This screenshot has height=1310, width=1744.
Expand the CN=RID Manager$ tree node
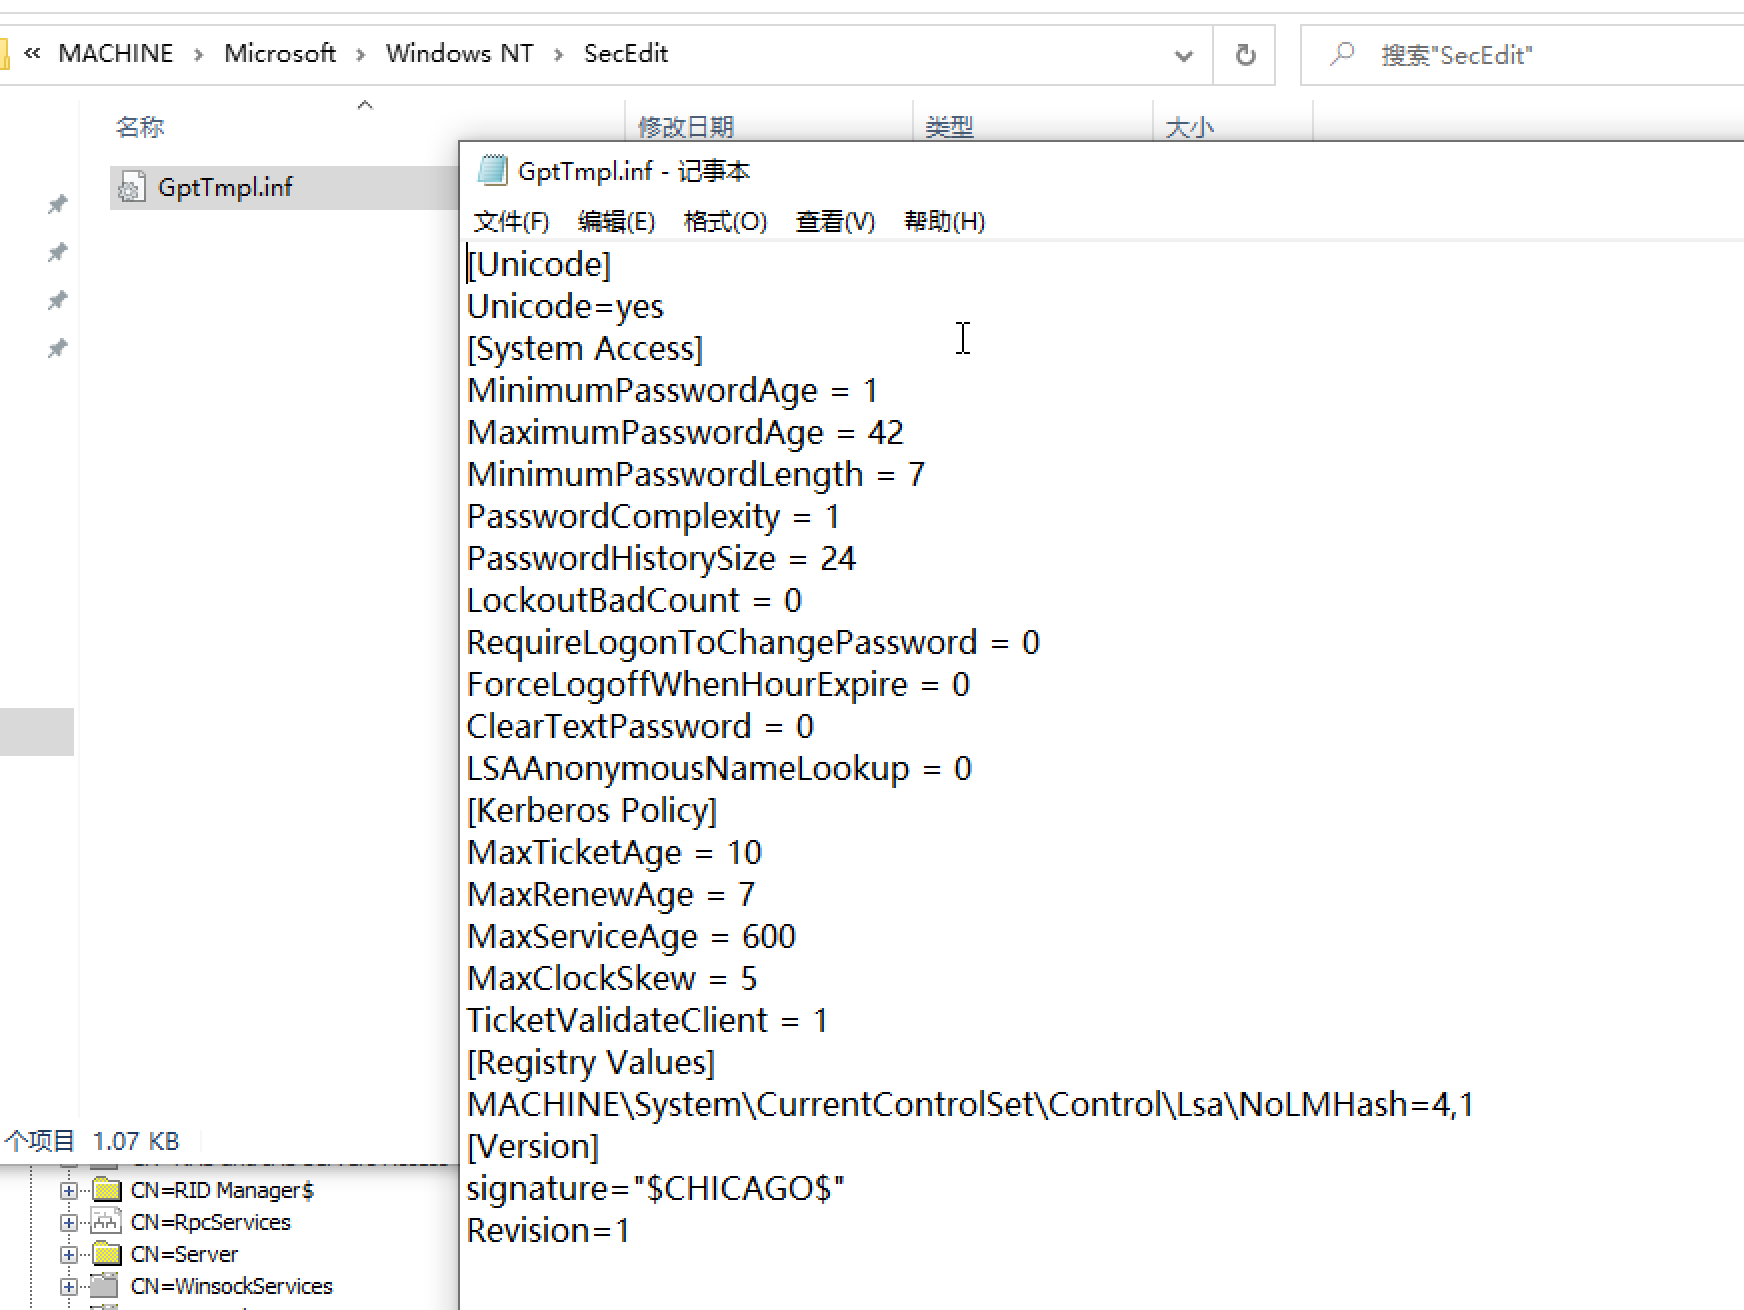68,1190
